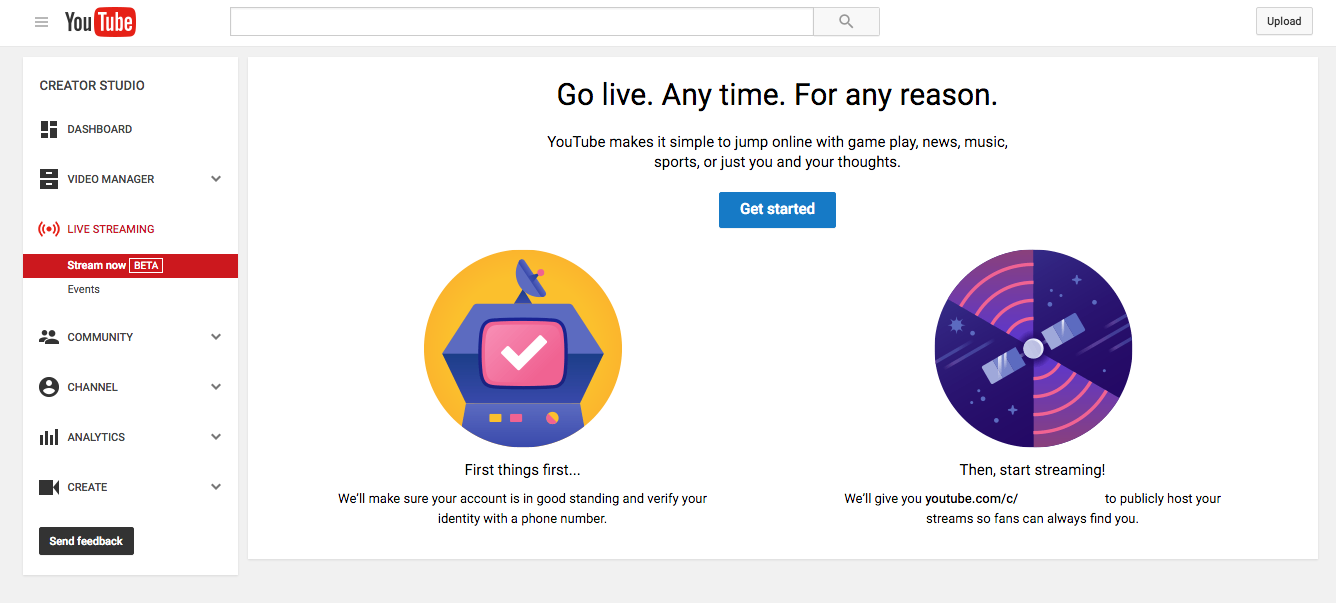1336x603 pixels.
Task: Expand the Channel section chevron
Action: (216, 387)
